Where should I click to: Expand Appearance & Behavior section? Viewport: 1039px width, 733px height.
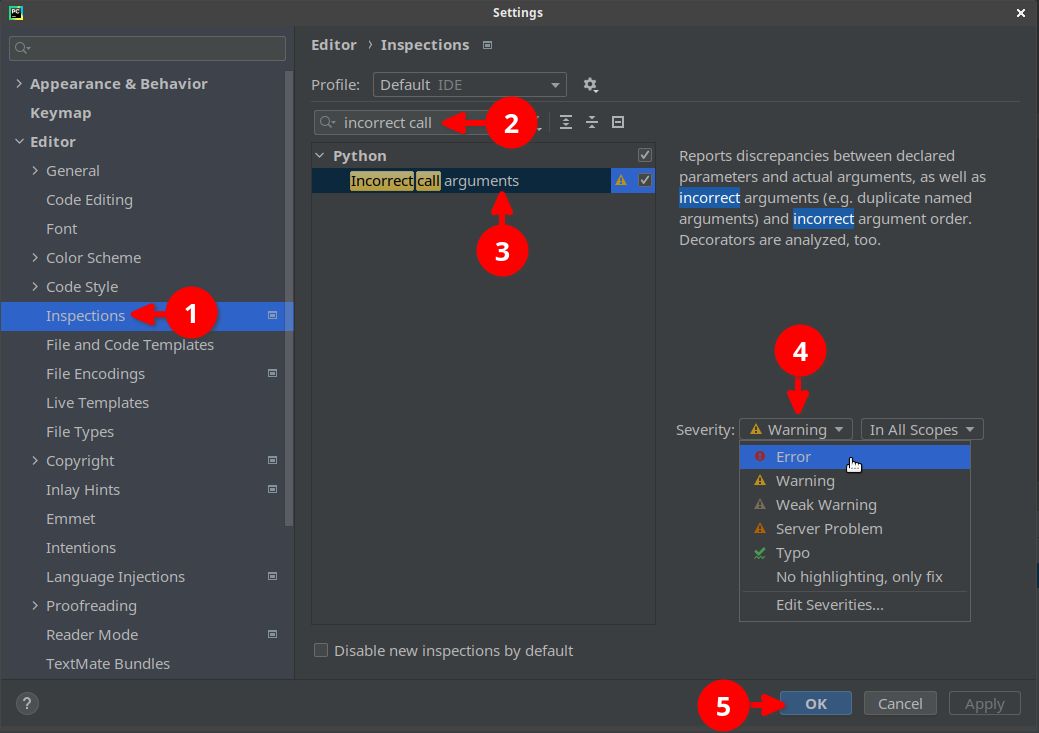coord(19,84)
